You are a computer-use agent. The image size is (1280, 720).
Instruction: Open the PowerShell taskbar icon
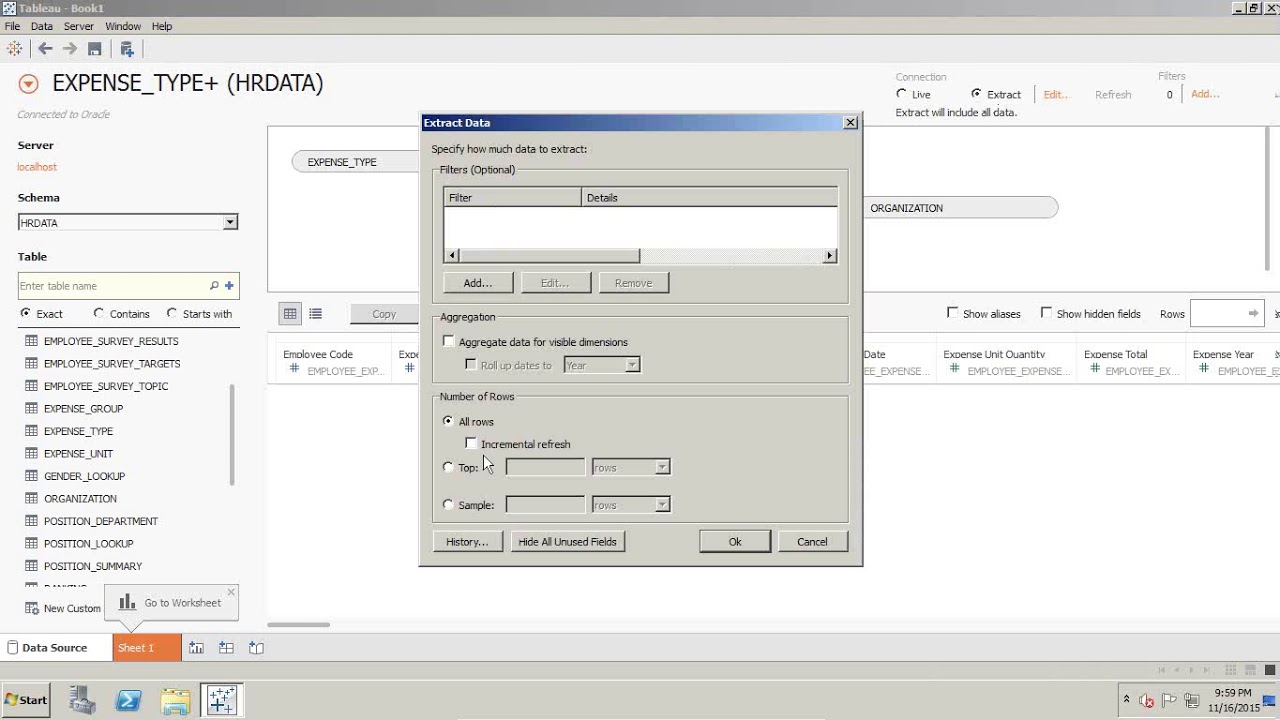click(x=128, y=700)
